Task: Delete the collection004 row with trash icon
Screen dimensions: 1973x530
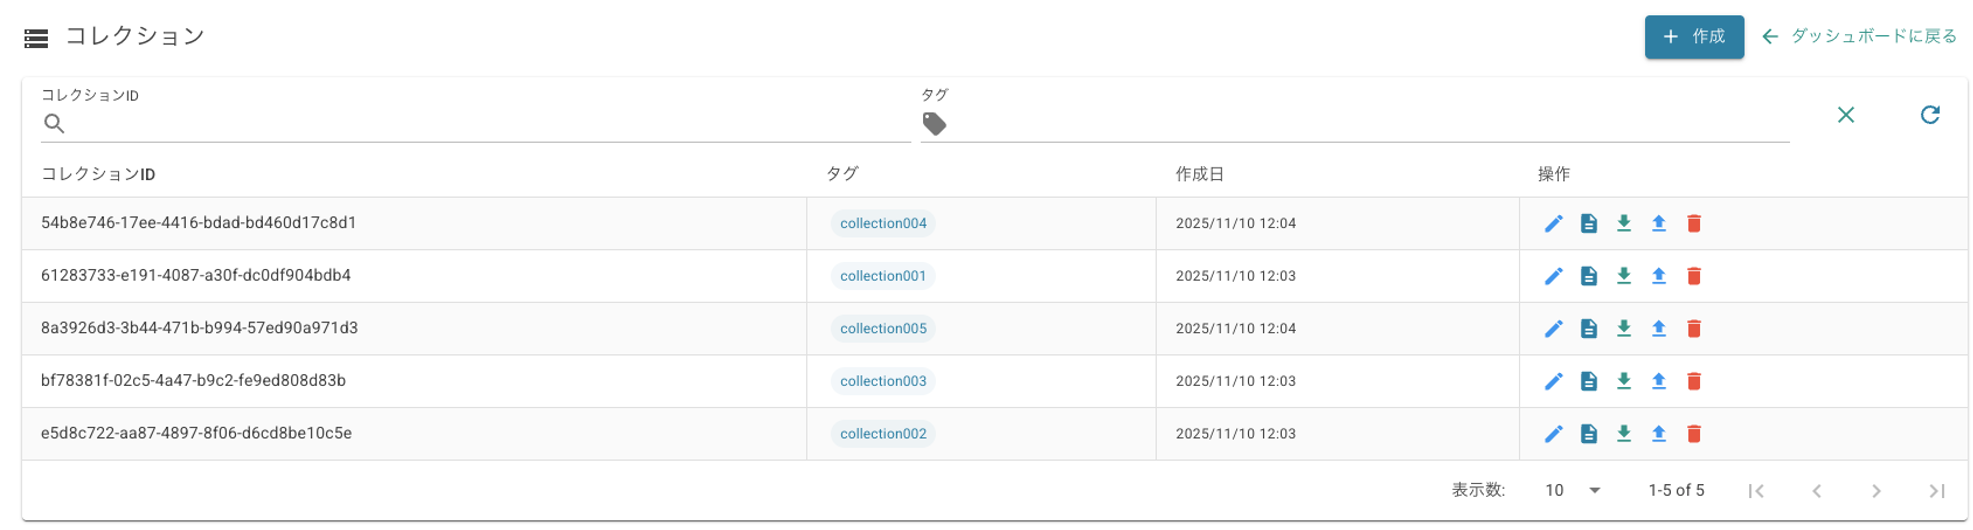Action: click(x=1693, y=223)
